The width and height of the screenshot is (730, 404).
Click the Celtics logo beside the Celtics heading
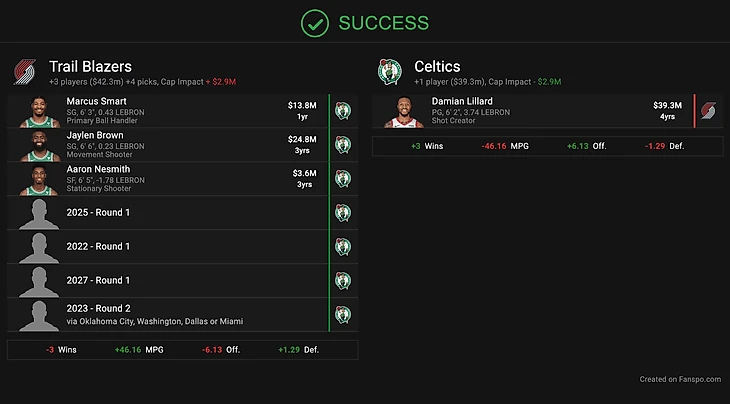[389, 72]
